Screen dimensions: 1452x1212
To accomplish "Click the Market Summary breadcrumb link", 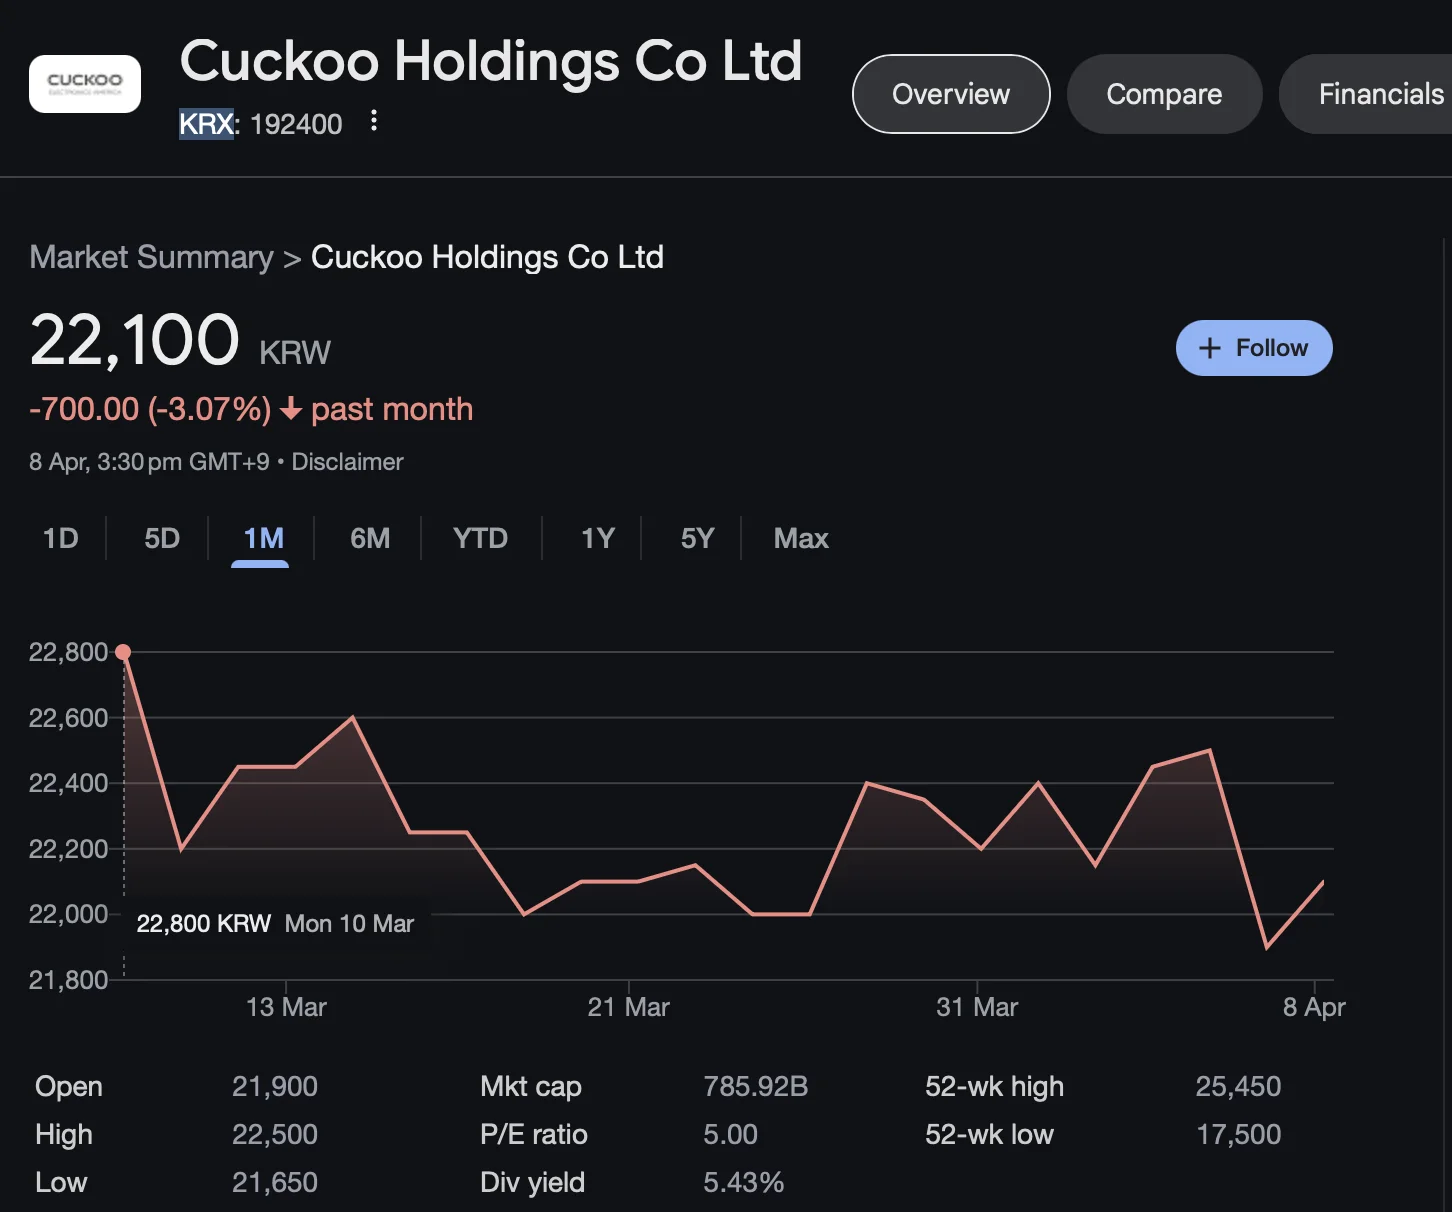I will tap(151, 257).
